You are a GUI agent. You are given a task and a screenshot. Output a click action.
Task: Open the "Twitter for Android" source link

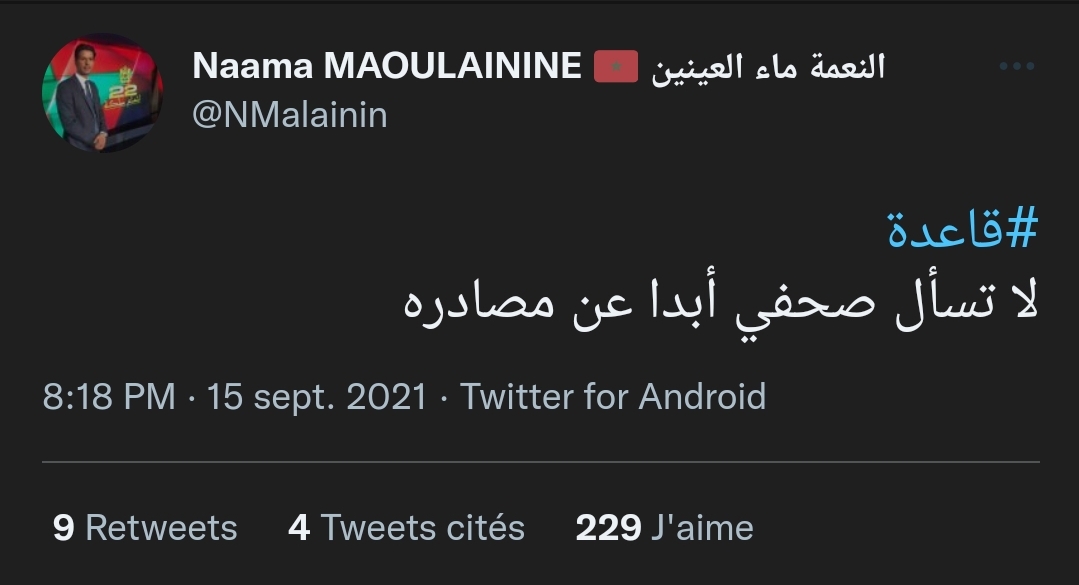click(x=613, y=397)
